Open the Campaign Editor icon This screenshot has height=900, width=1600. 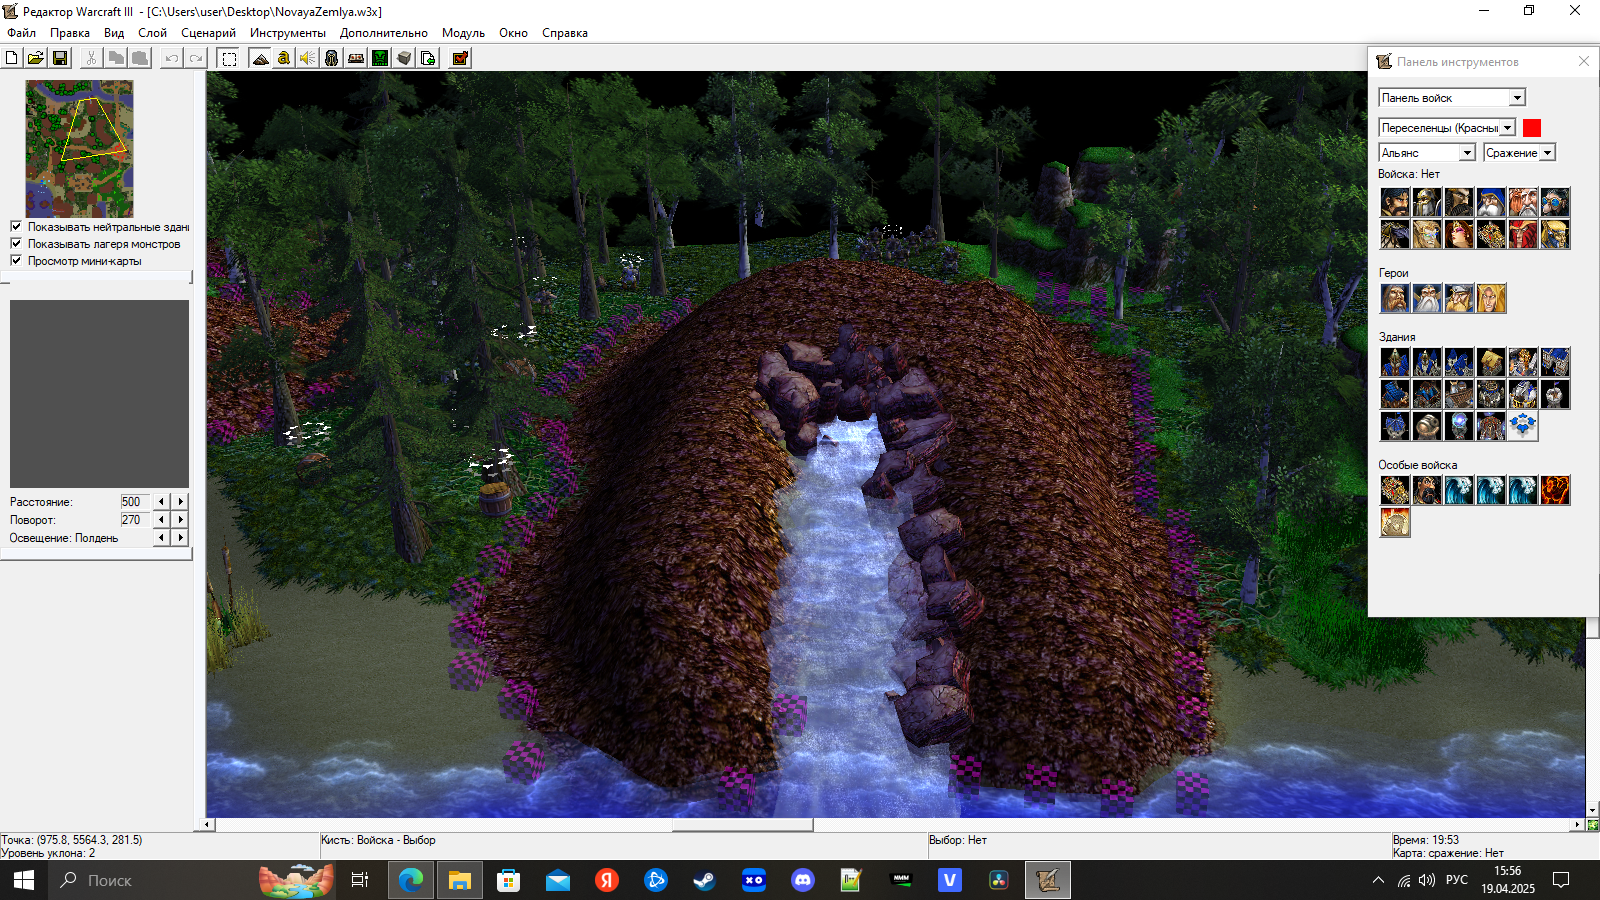356,58
